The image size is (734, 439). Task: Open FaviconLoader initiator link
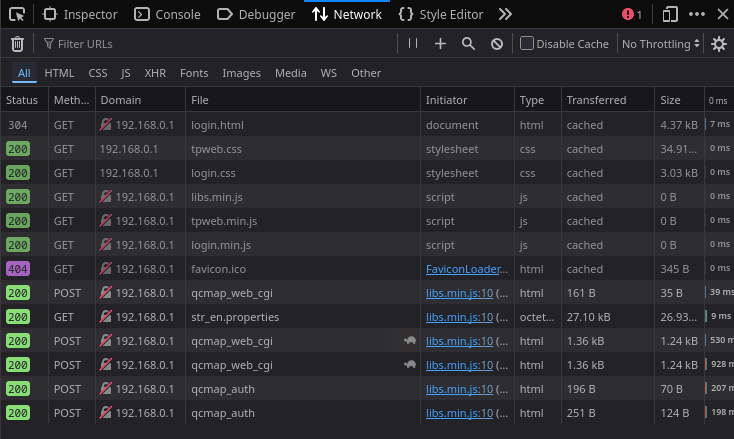tap(467, 269)
